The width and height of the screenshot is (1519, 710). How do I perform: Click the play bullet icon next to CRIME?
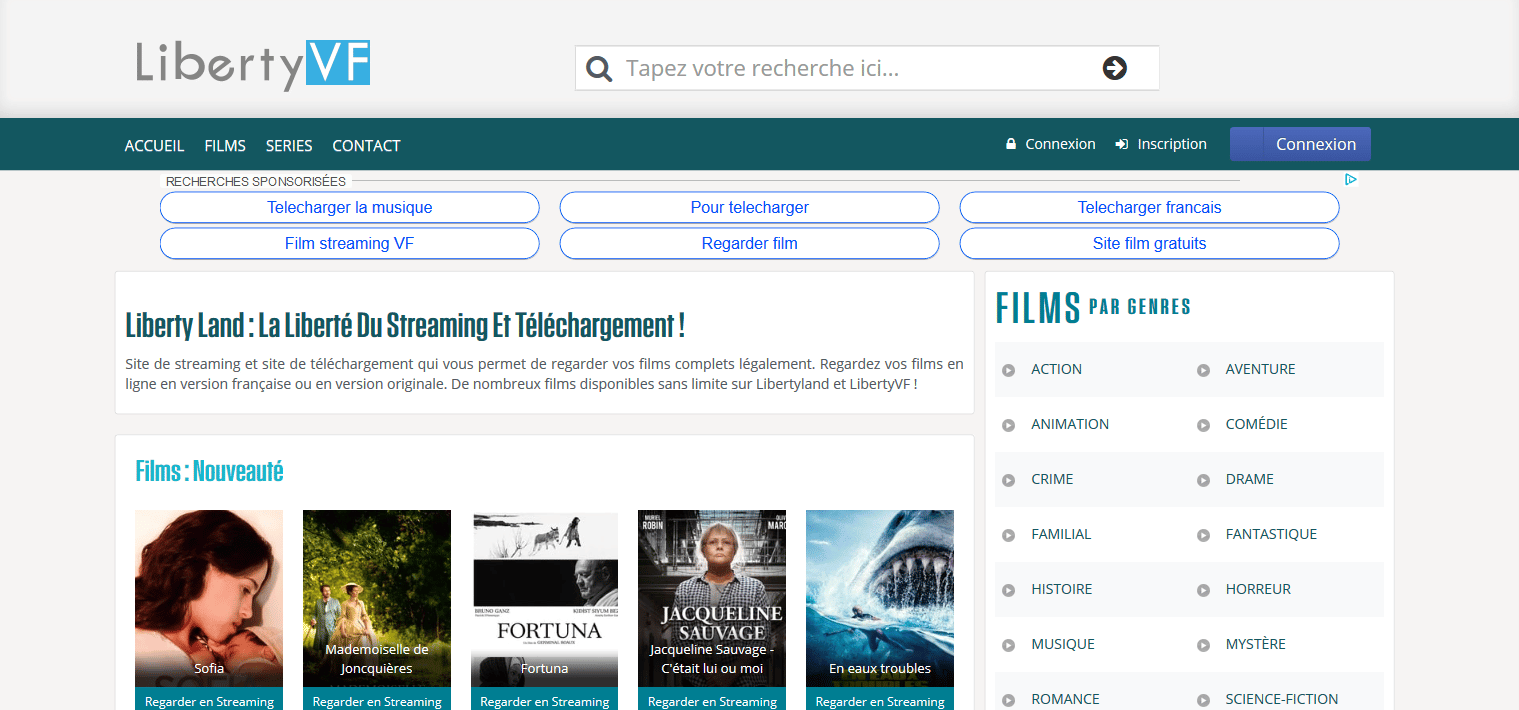1009,480
